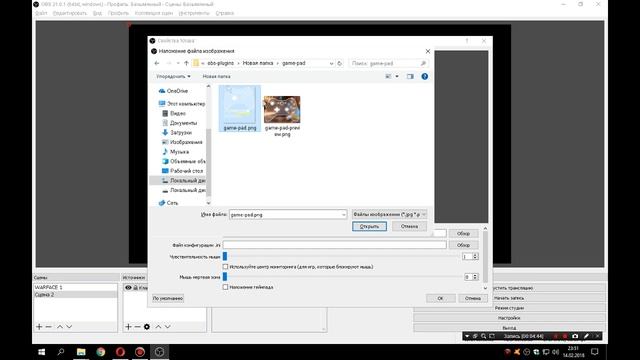Open Chrome from taskbar

click(x=100, y=352)
